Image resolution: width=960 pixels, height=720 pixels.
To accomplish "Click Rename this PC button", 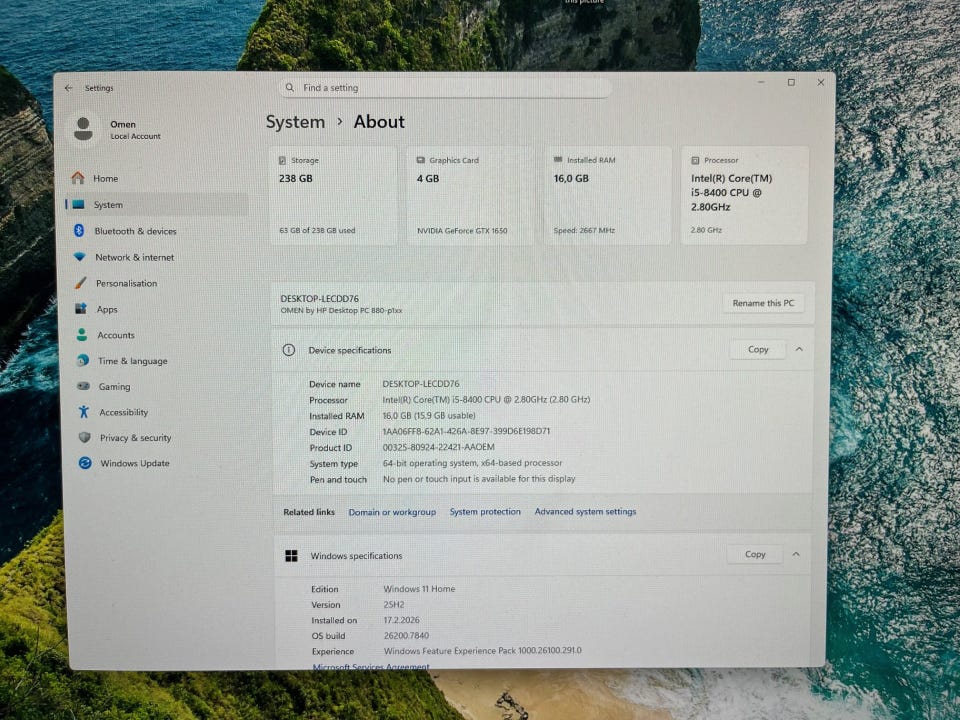I will (x=763, y=303).
